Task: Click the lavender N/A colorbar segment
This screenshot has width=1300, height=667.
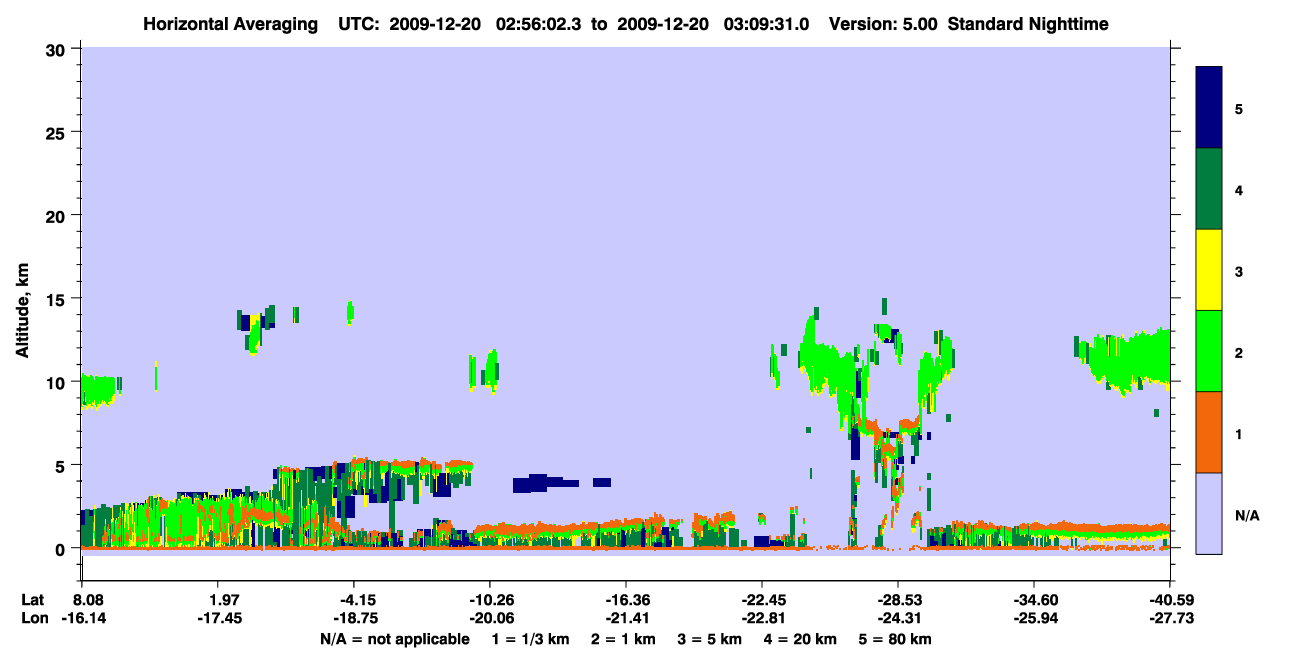Action: click(x=1209, y=513)
